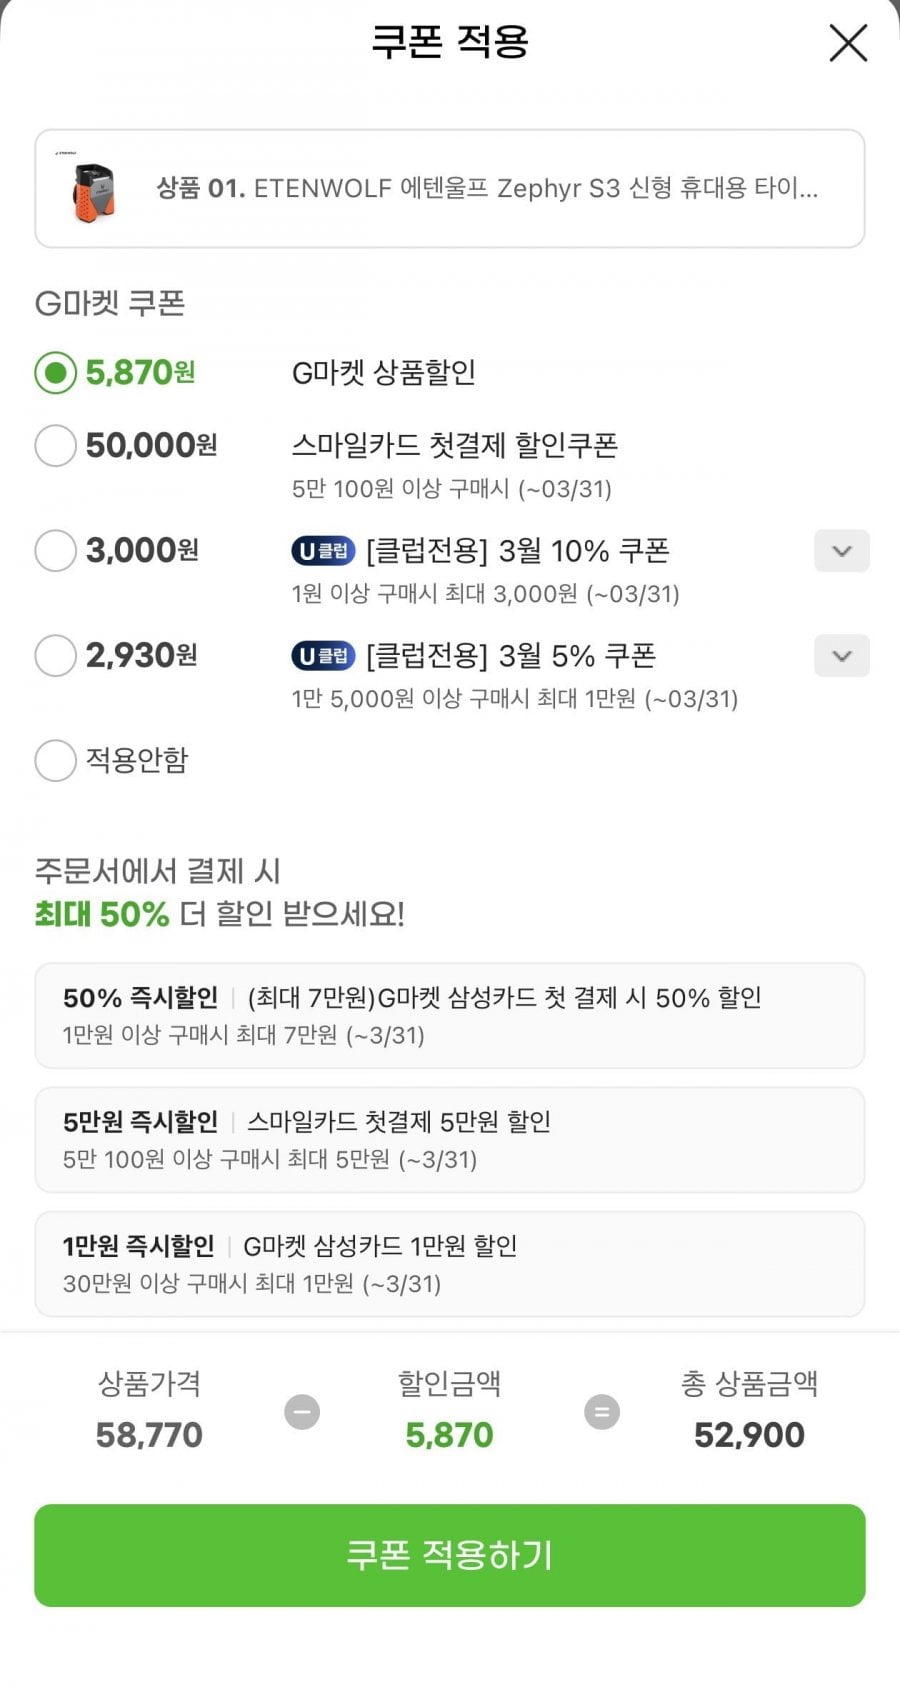Click the 상품 01 product name text
900x1697 pixels.
[x=487, y=188]
